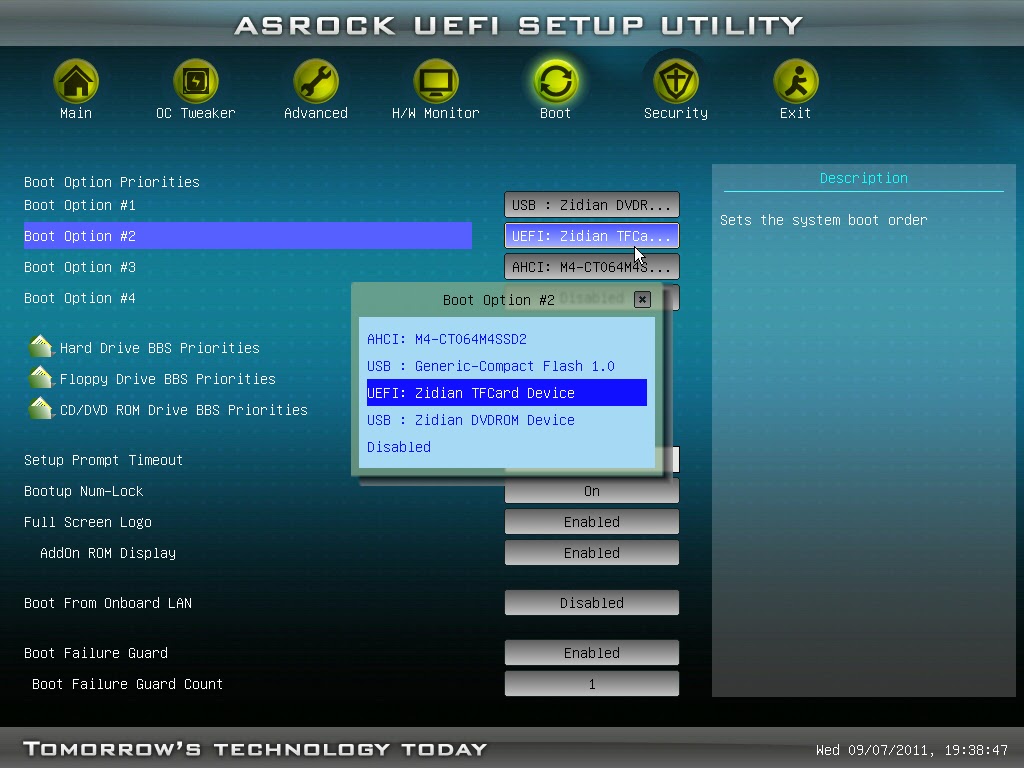Switch to the Exit tab label
1024x768 pixels.
point(795,113)
